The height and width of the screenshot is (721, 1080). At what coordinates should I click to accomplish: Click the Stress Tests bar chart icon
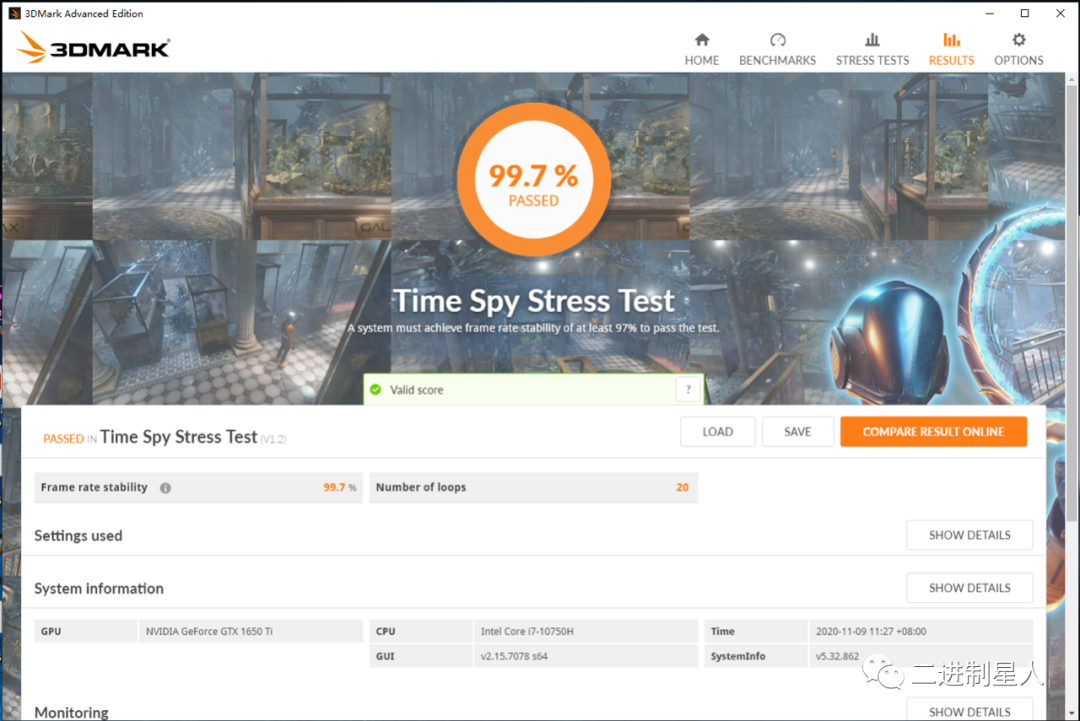(x=872, y=40)
